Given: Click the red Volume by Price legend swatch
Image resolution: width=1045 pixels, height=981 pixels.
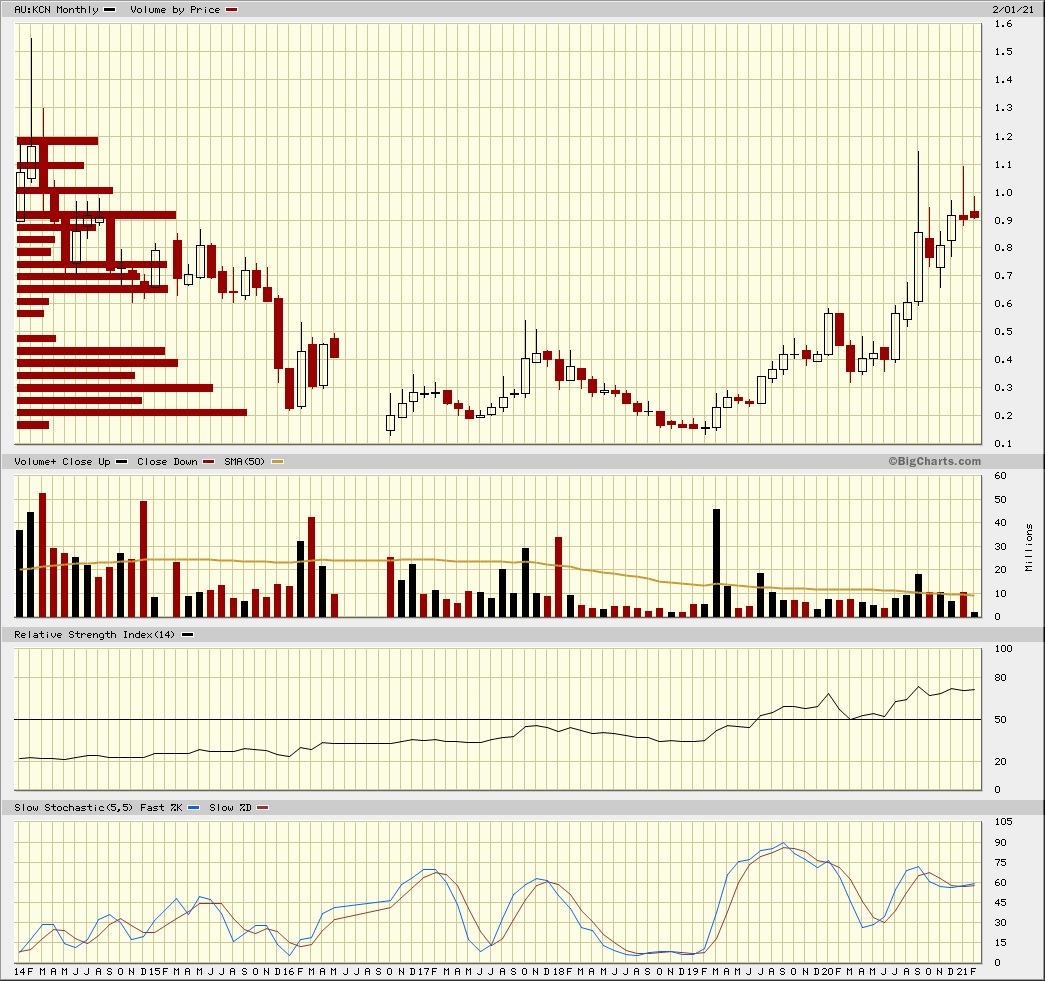Looking at the screenshot, I should (x=232, y=10).
